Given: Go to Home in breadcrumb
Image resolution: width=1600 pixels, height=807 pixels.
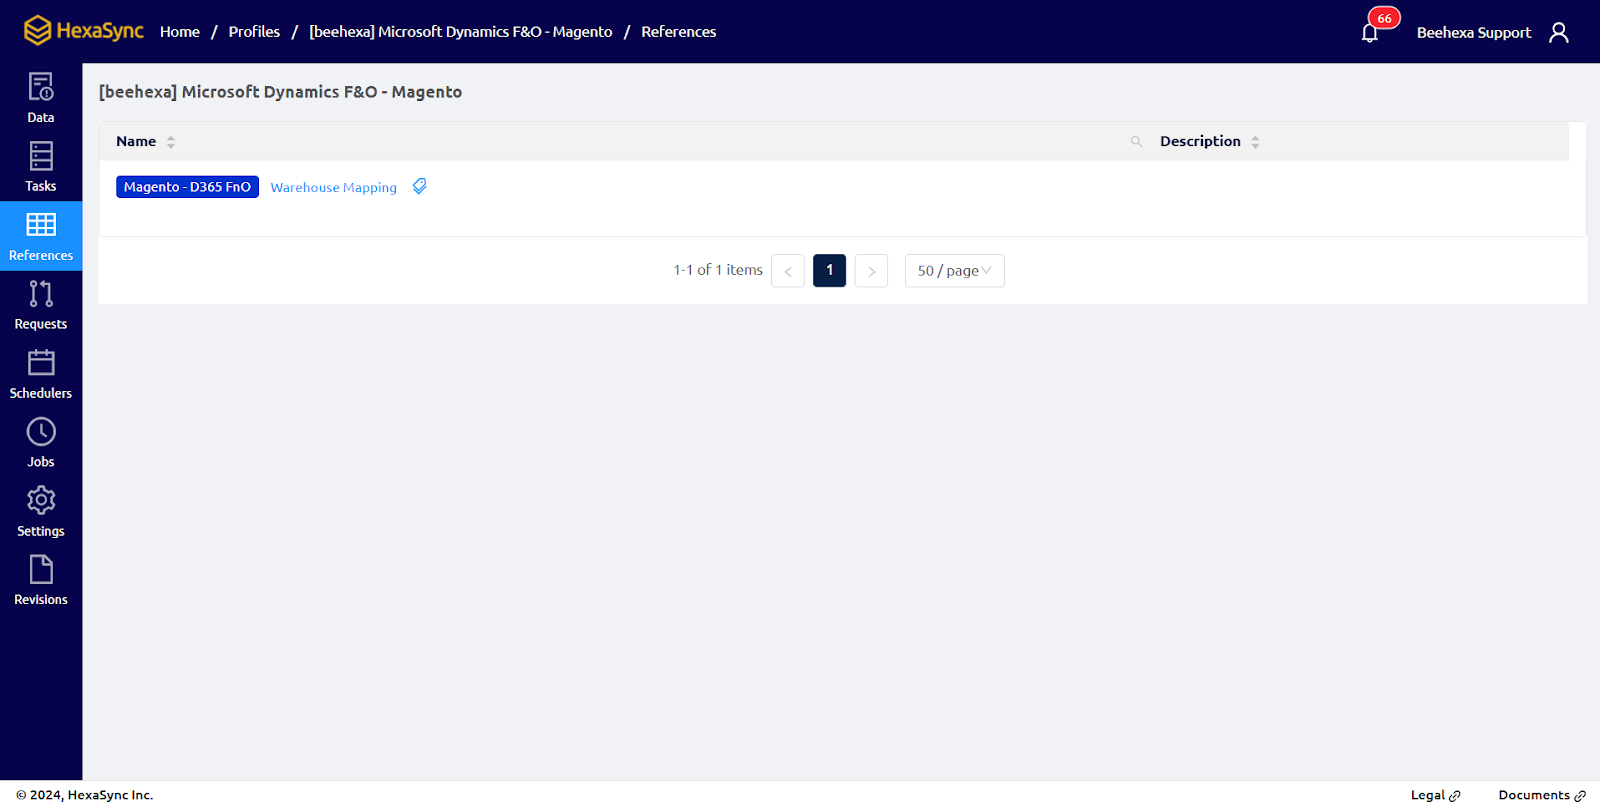Looking at the screenshot, I should click(x=180, y=32).
